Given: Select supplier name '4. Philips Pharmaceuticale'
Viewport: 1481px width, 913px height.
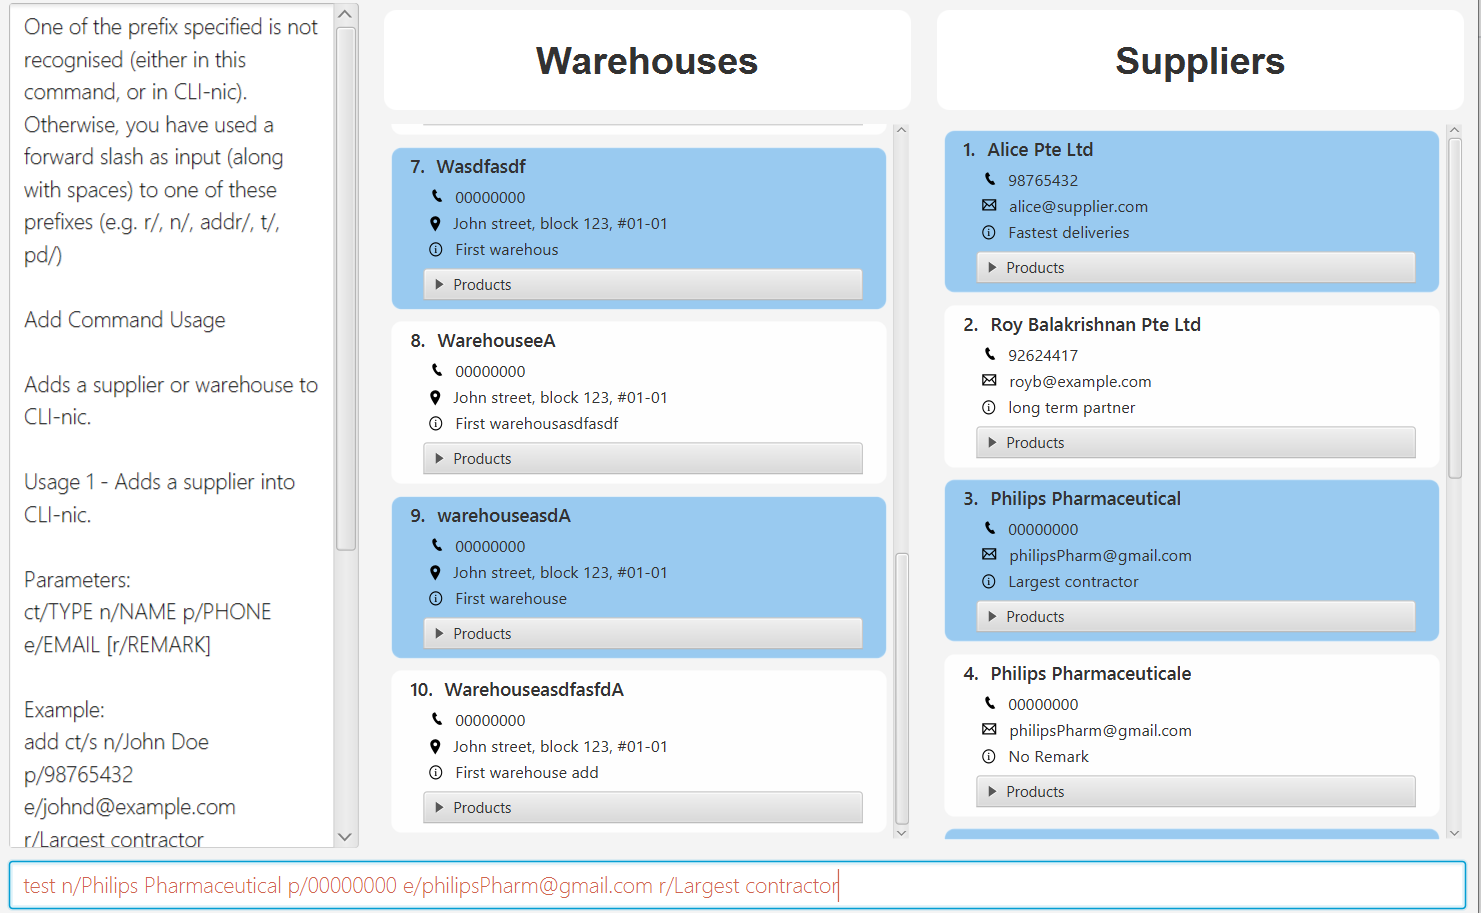Looking at the screenshot, I should coord(1077,673).
